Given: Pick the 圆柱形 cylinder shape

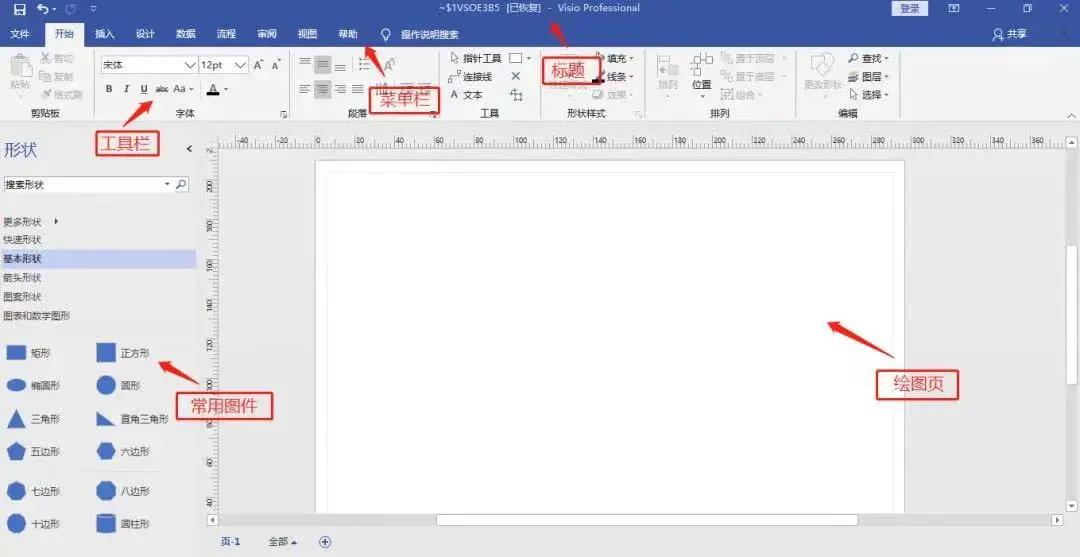Looking at the screenshot, I should [106, 523].
